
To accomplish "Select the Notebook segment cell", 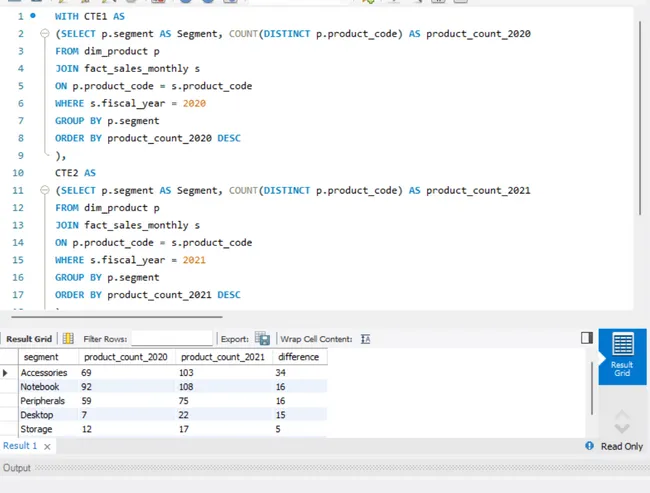I will coord(49,387).
